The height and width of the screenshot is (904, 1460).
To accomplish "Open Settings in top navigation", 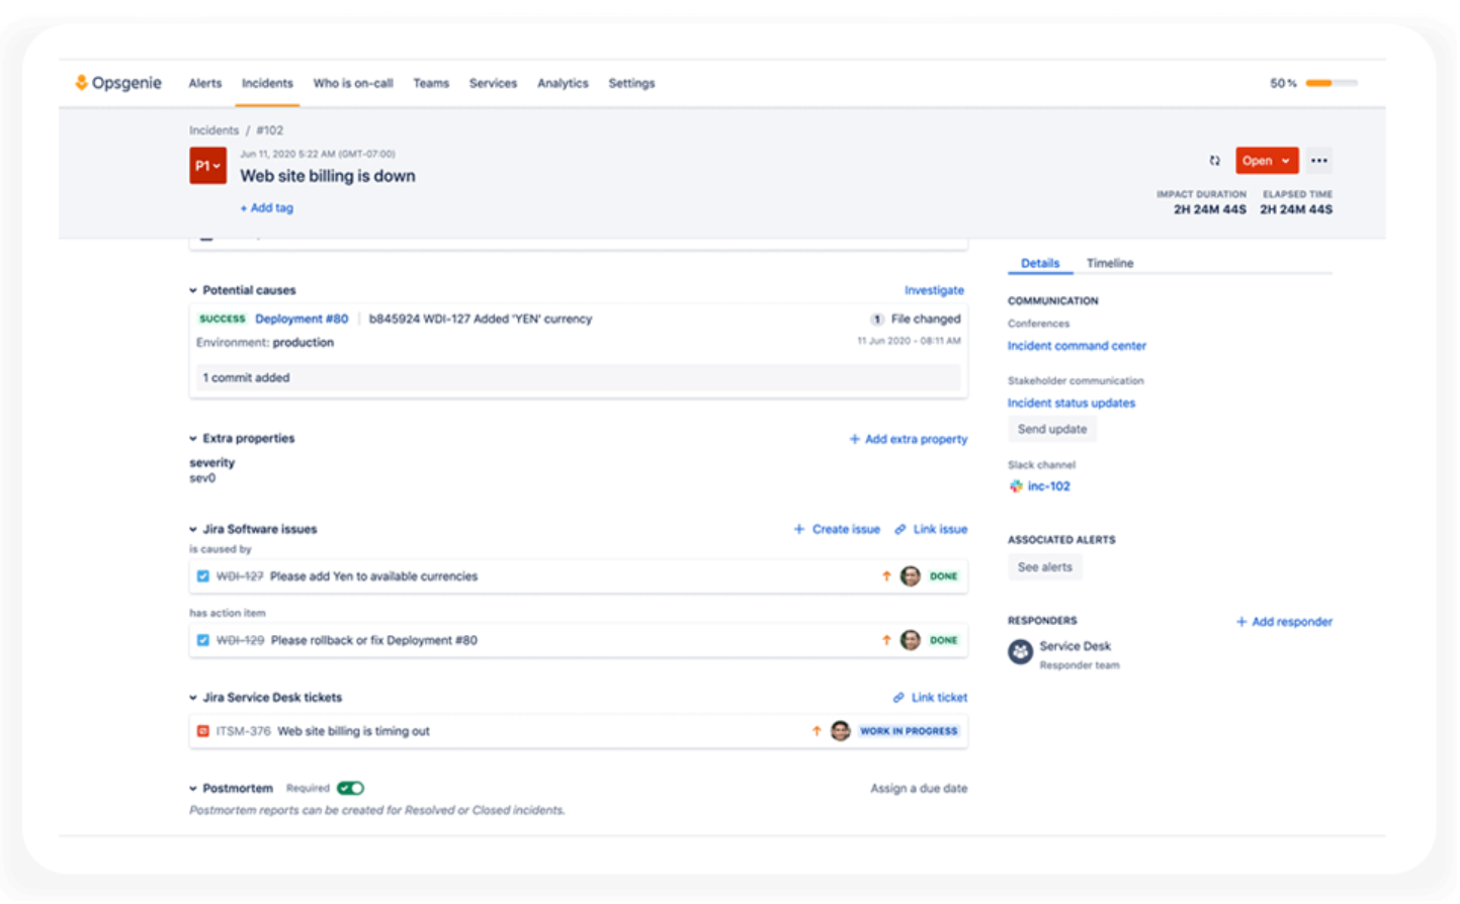I will pyautogui.click(x=632, y=84).
